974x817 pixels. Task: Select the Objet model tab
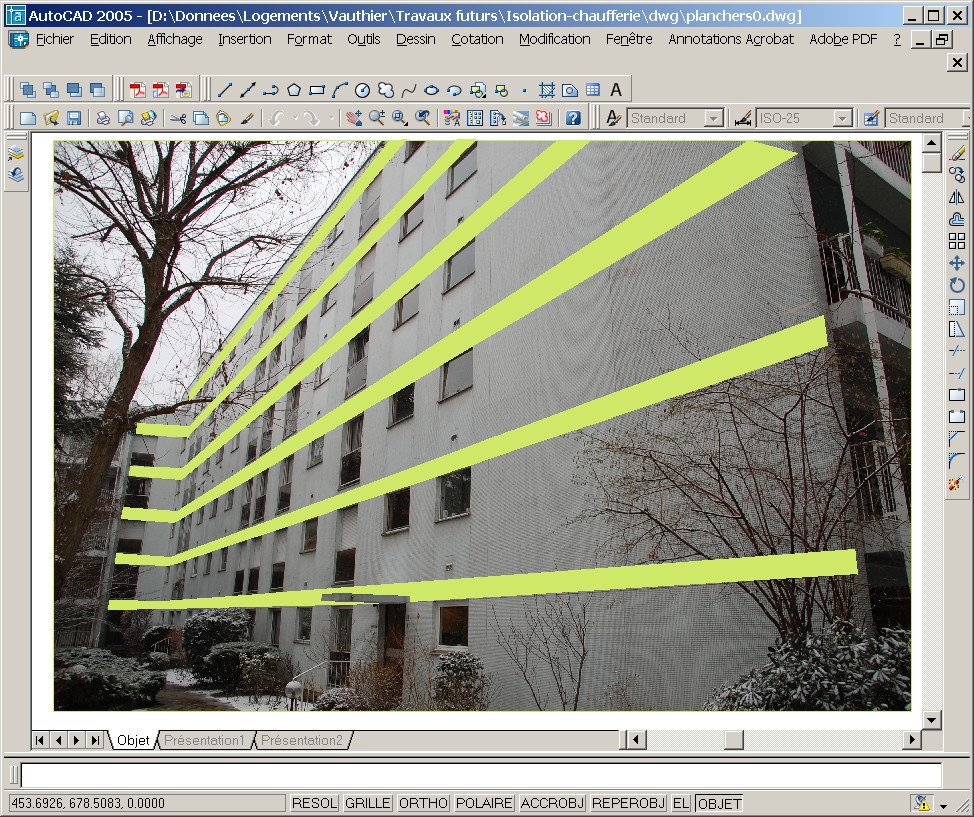133,740
